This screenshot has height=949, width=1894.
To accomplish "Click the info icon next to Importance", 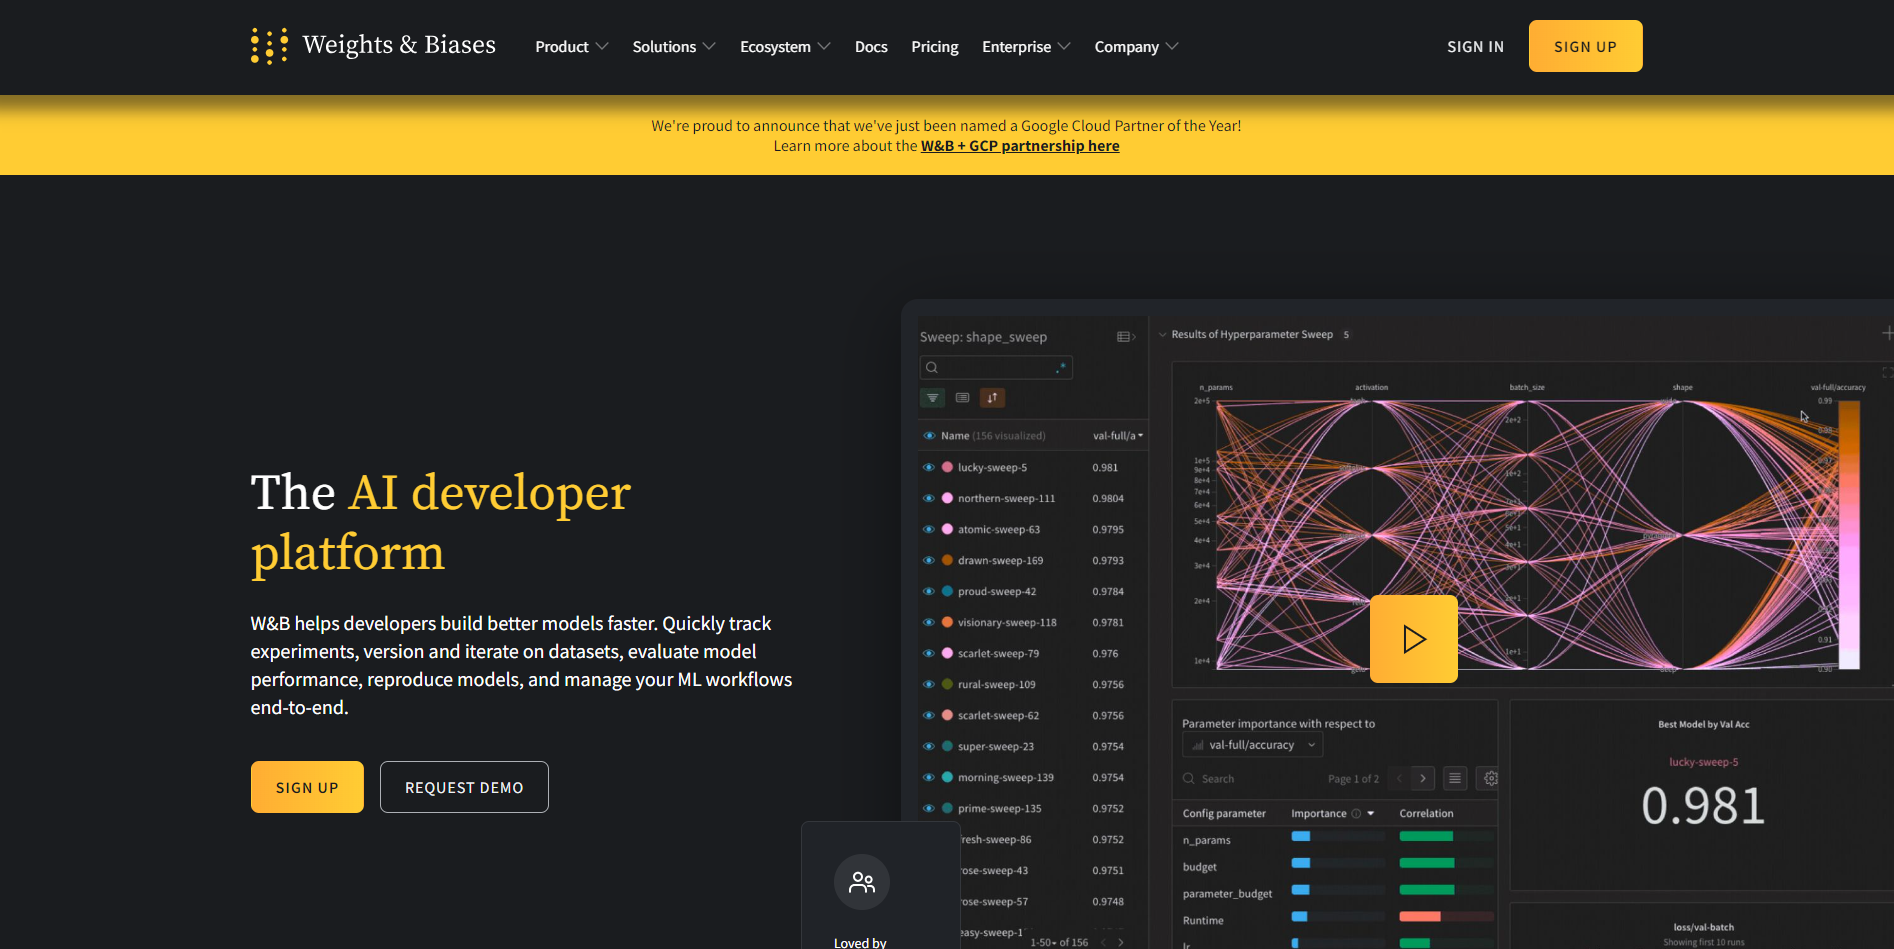I will pos(1356,814).
